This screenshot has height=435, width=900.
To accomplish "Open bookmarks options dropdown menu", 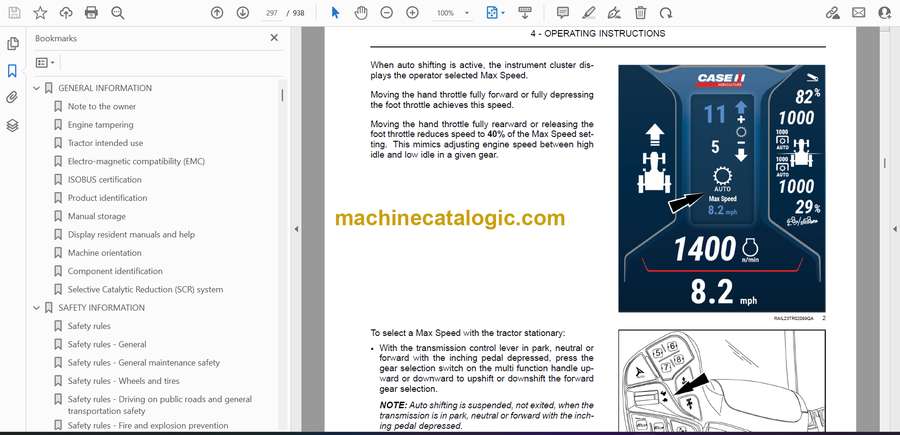I will click(x=45, y=62).
